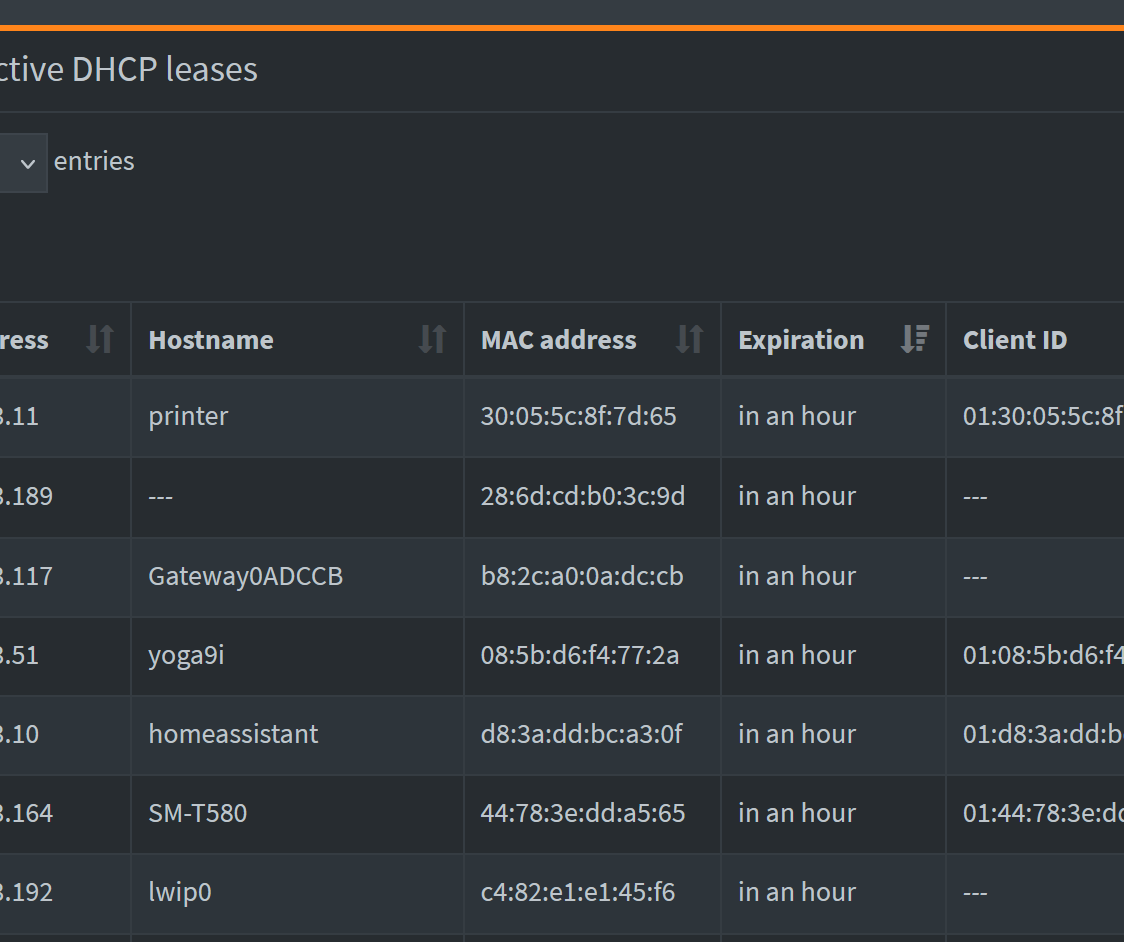Click IP address ending .117
Screen dimensions: 1124x942
point(27,576)
